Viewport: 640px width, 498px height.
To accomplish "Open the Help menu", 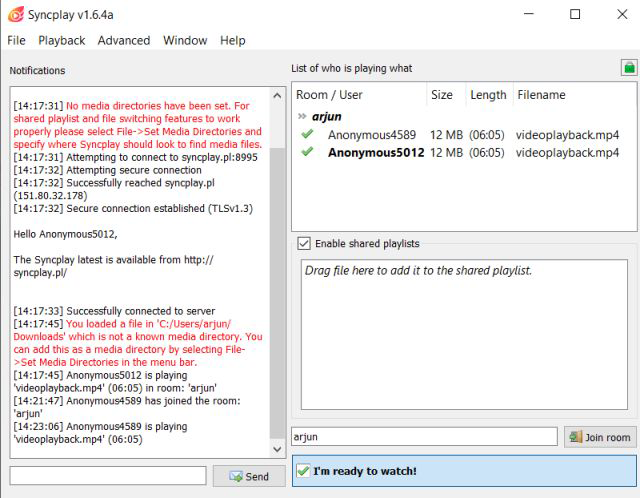I will click(x=233, y=40).
